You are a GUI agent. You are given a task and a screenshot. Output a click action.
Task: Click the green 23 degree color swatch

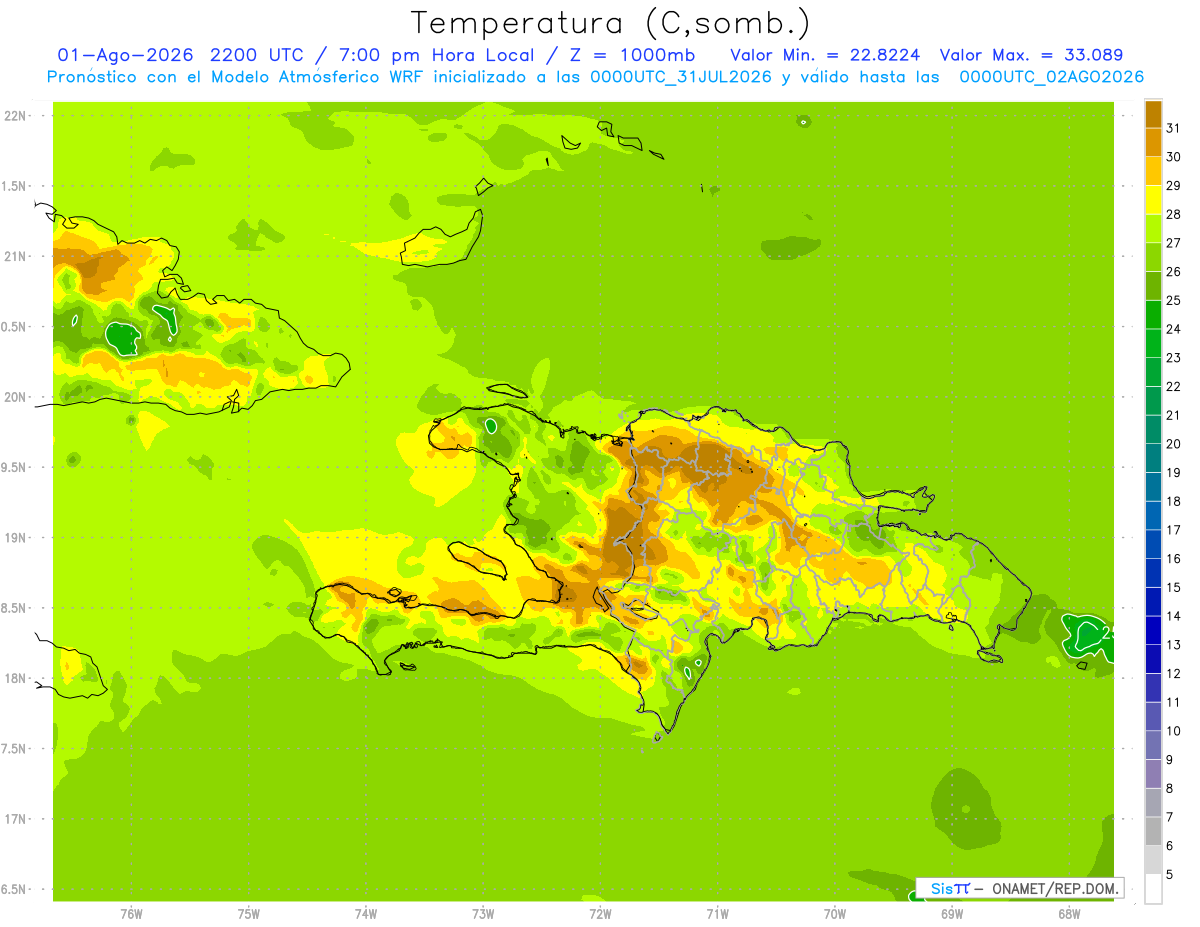pos(1153,344)
